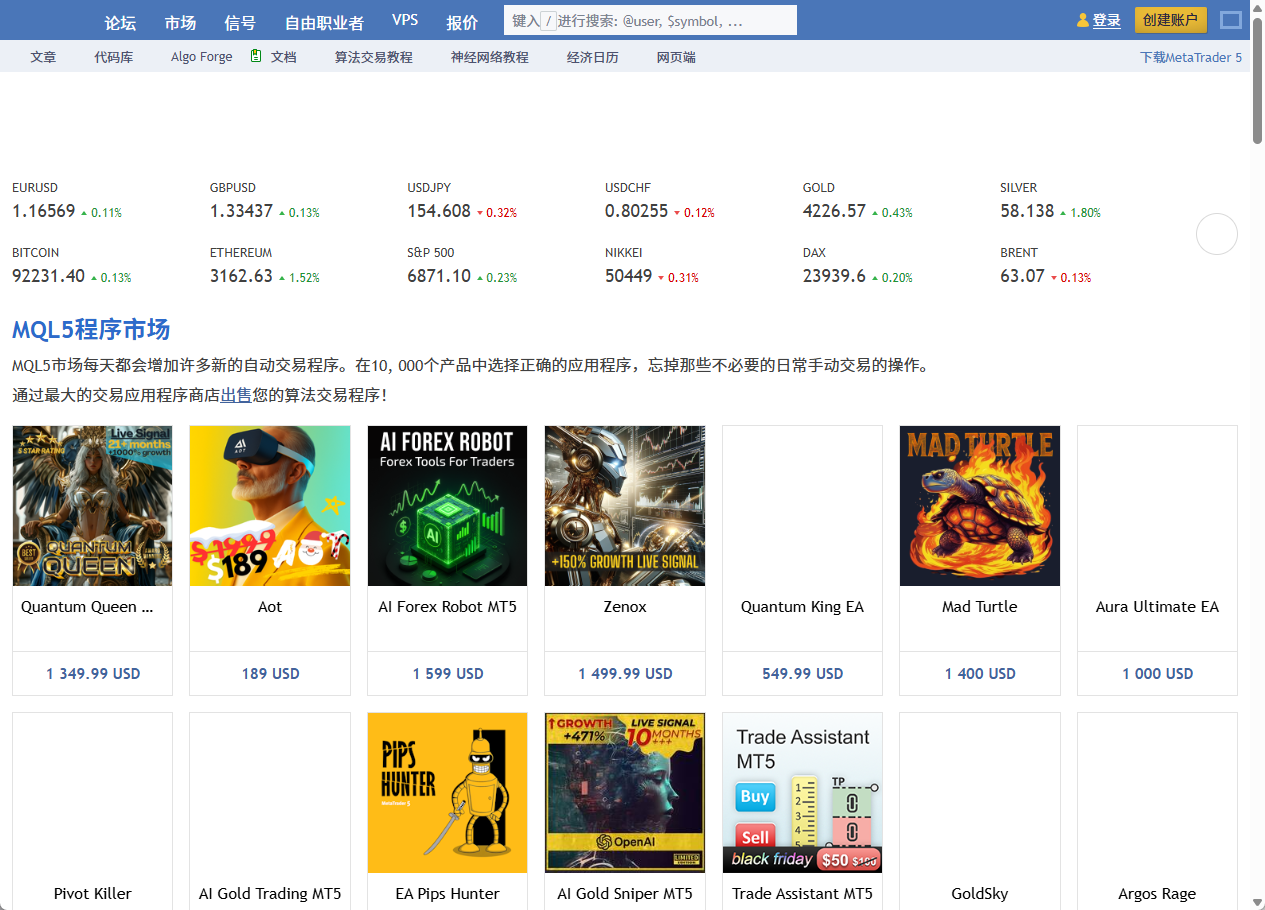Screen dimensions: 1265x910
Task: Open the 市场 menu item
Action: tap(180, 22)
